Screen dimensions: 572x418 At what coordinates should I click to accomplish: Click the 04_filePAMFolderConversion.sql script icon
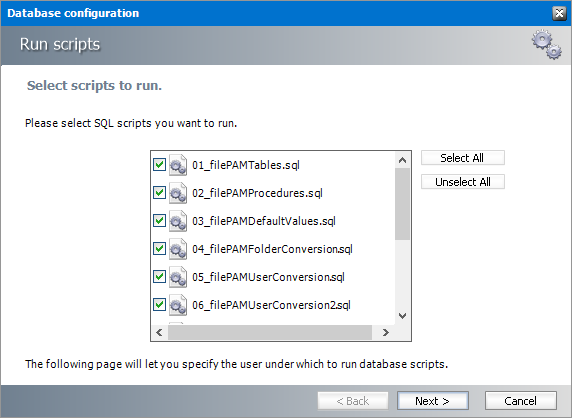click(178, 249)
